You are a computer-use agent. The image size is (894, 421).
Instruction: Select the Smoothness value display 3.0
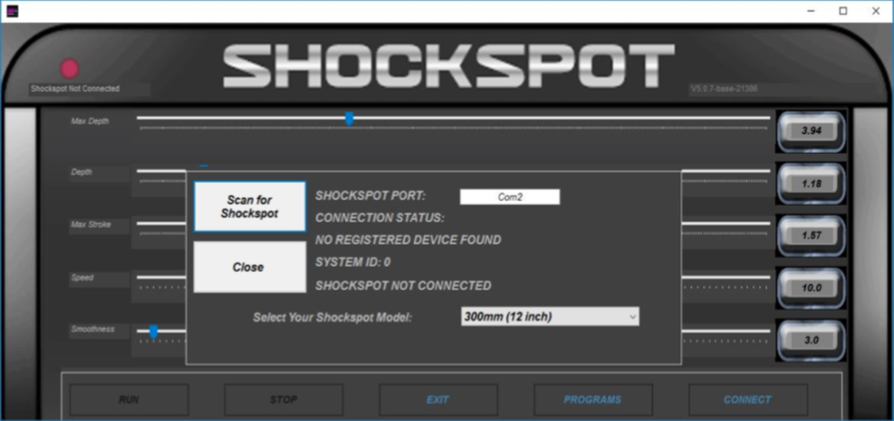point(810,340)
